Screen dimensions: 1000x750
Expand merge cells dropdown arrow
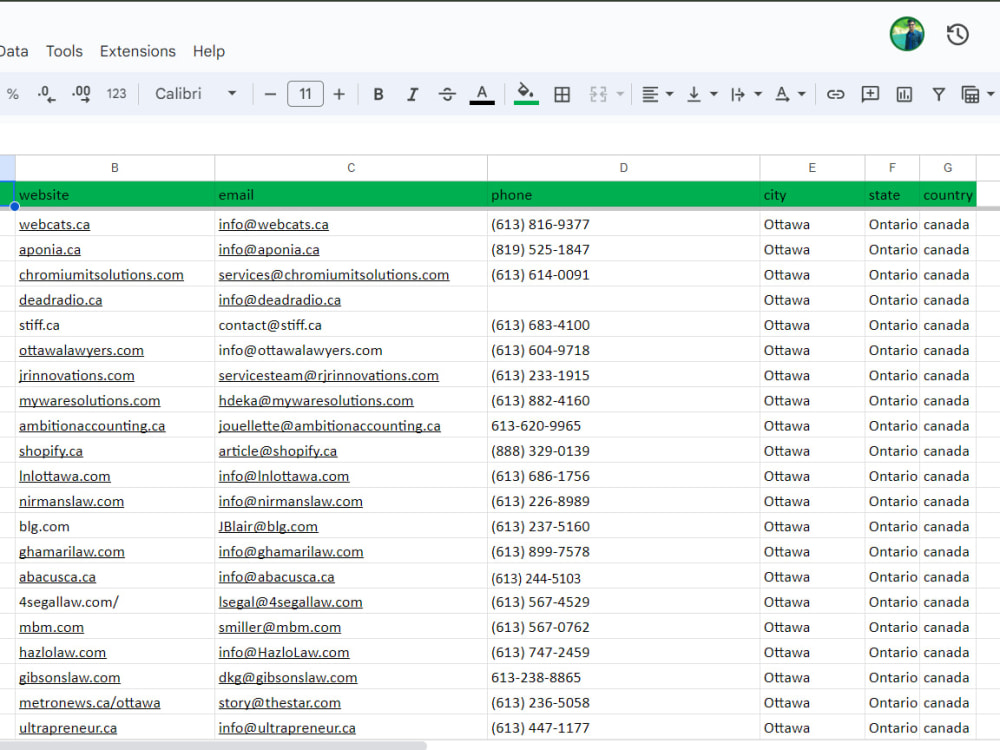[620, 94]
